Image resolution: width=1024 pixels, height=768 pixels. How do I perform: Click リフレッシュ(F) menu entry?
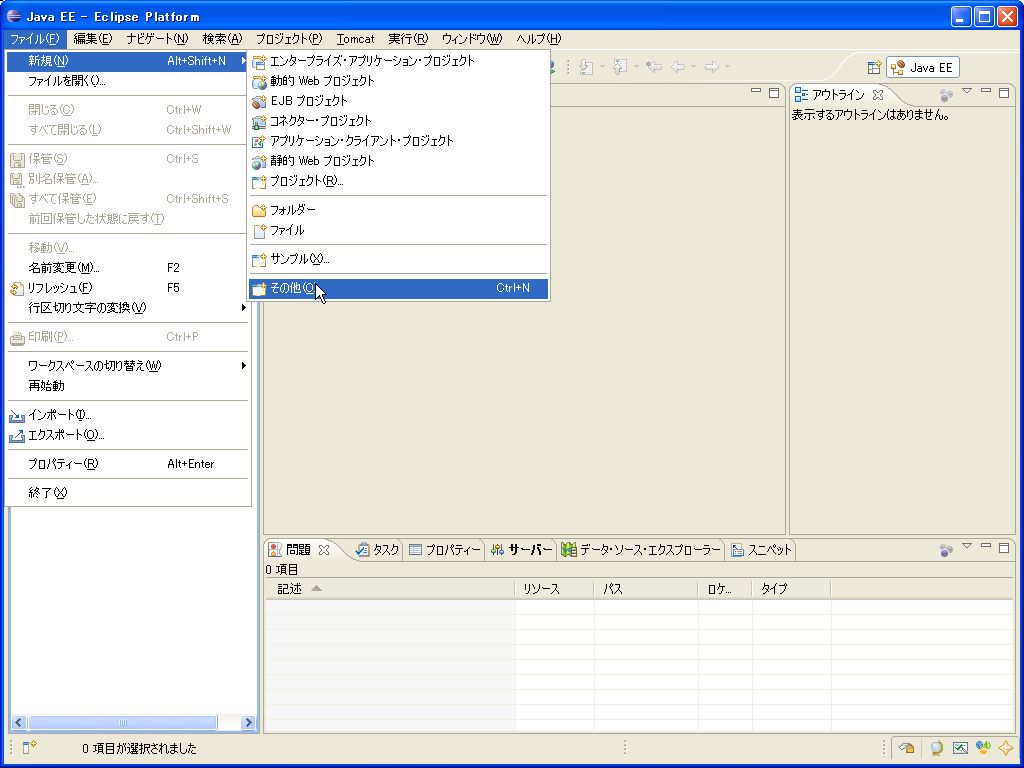tap(128, 288)
